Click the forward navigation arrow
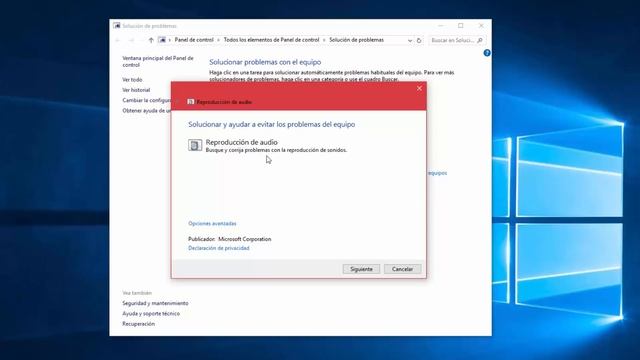640x360 pixels. (x=131, y=40)
